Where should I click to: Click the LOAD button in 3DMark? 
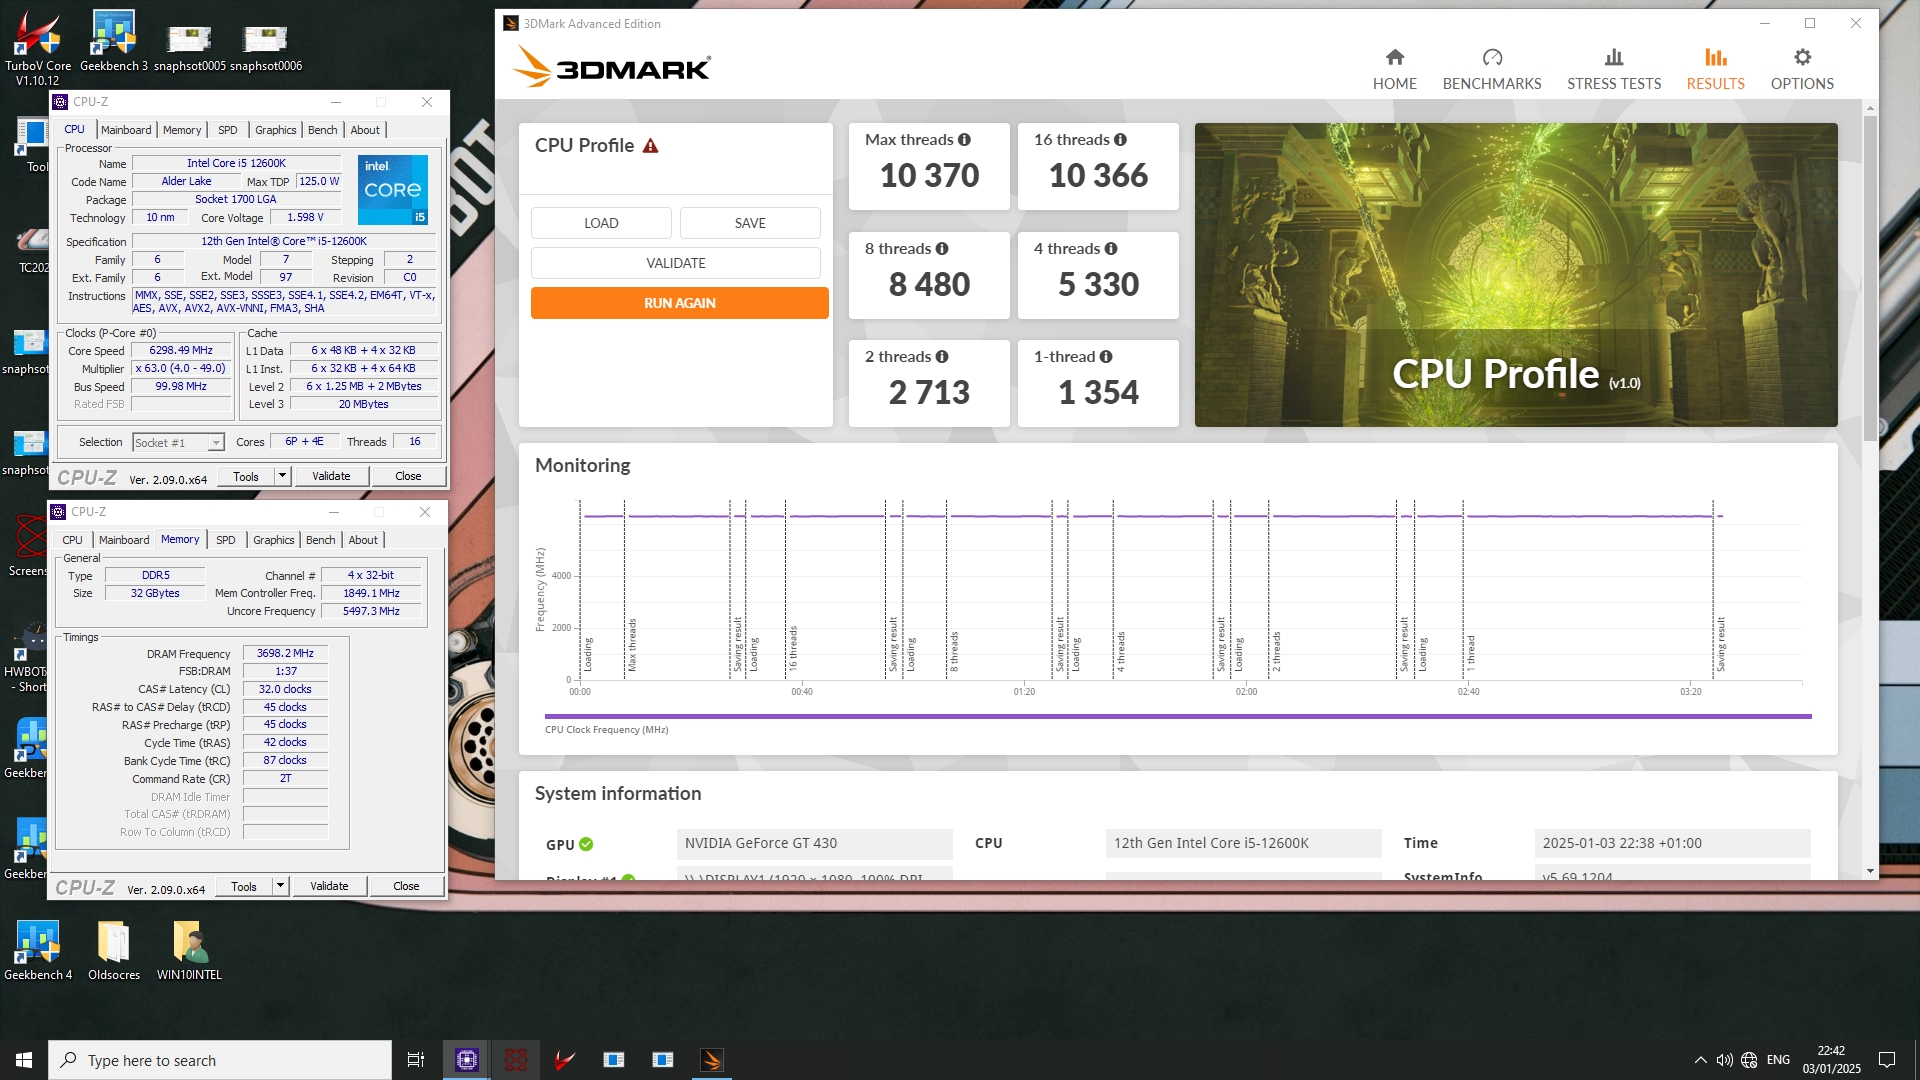point(601,223)
